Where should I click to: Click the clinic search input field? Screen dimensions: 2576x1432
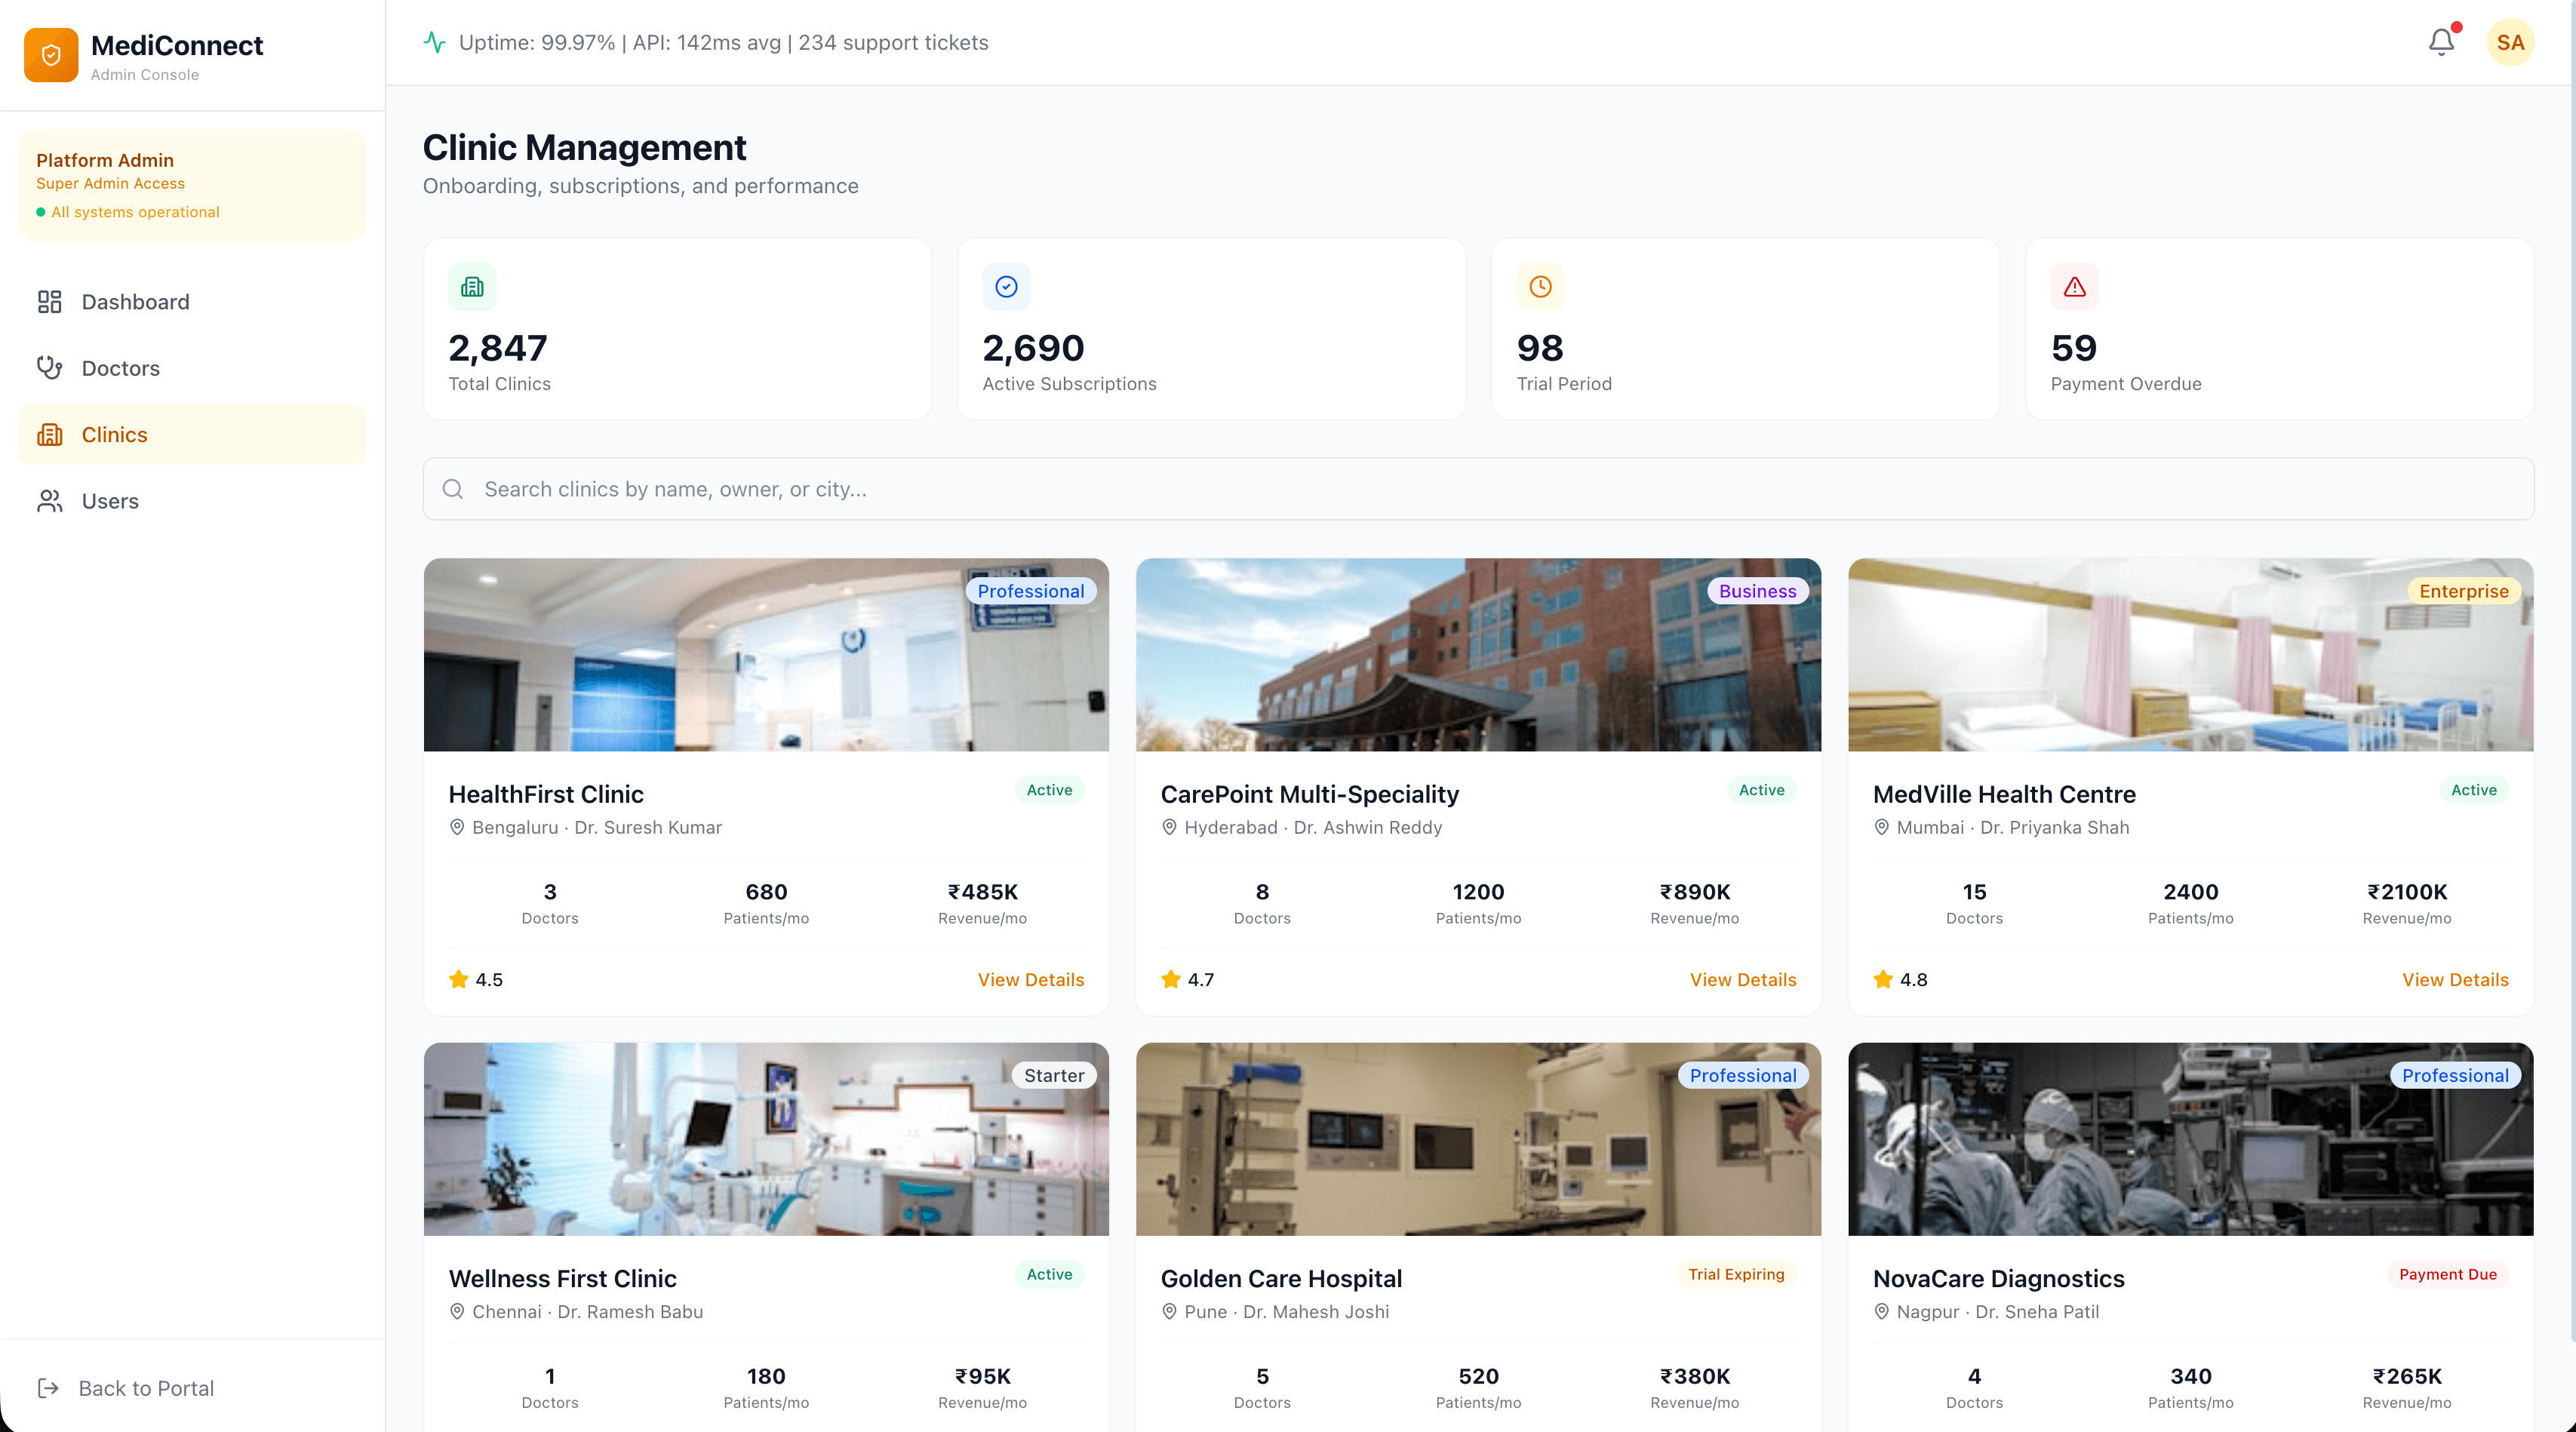click(1000, 489)
